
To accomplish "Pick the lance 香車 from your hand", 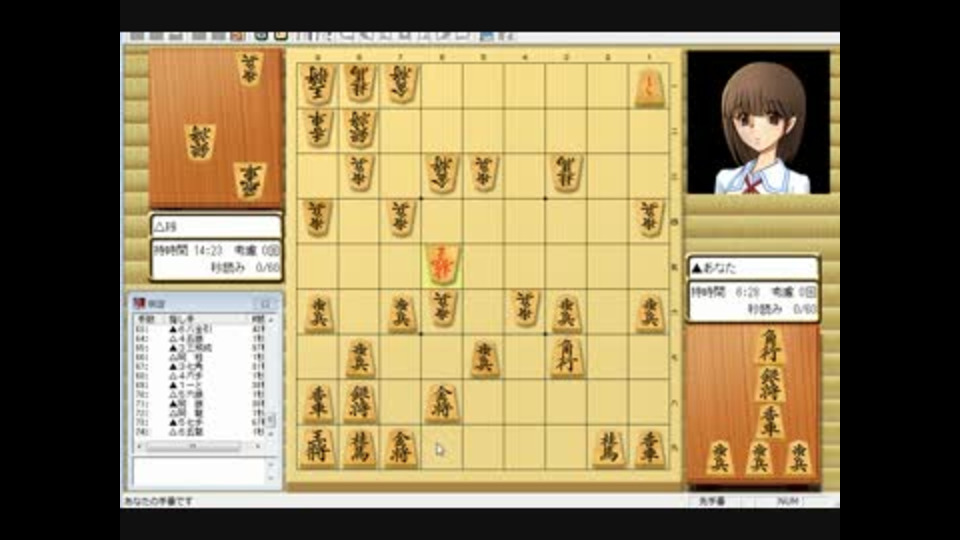I will click(x=770, y=421).
